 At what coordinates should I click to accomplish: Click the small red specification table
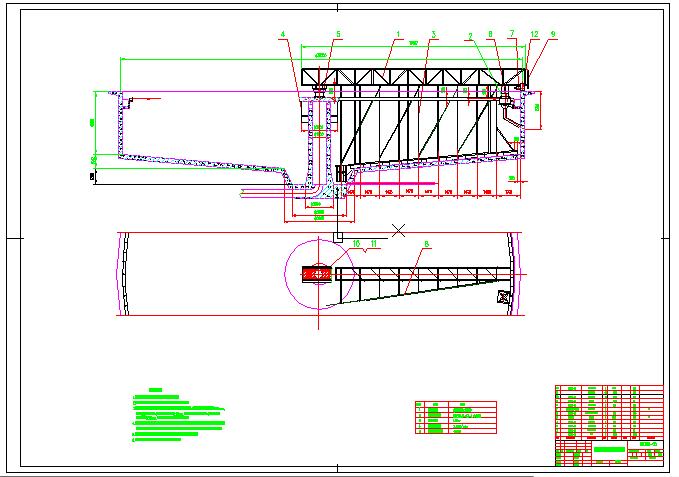(456, 418)
